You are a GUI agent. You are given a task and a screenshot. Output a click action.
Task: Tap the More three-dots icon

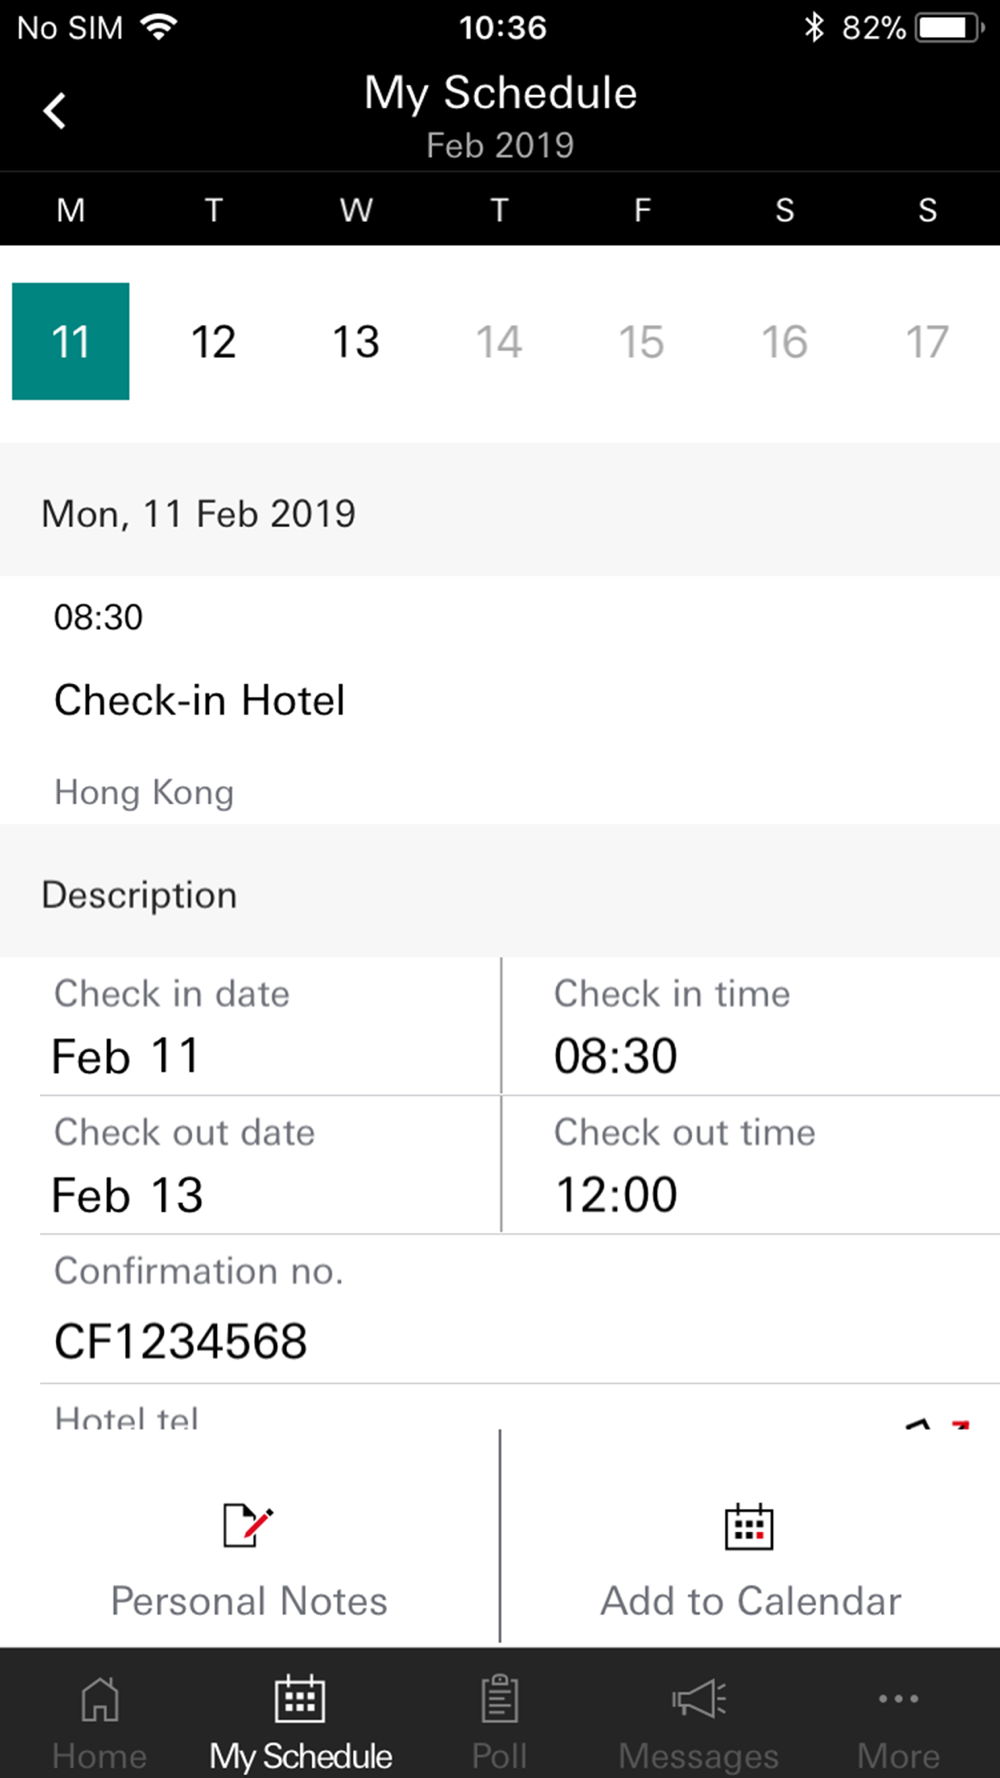(x=898, y=1699)
